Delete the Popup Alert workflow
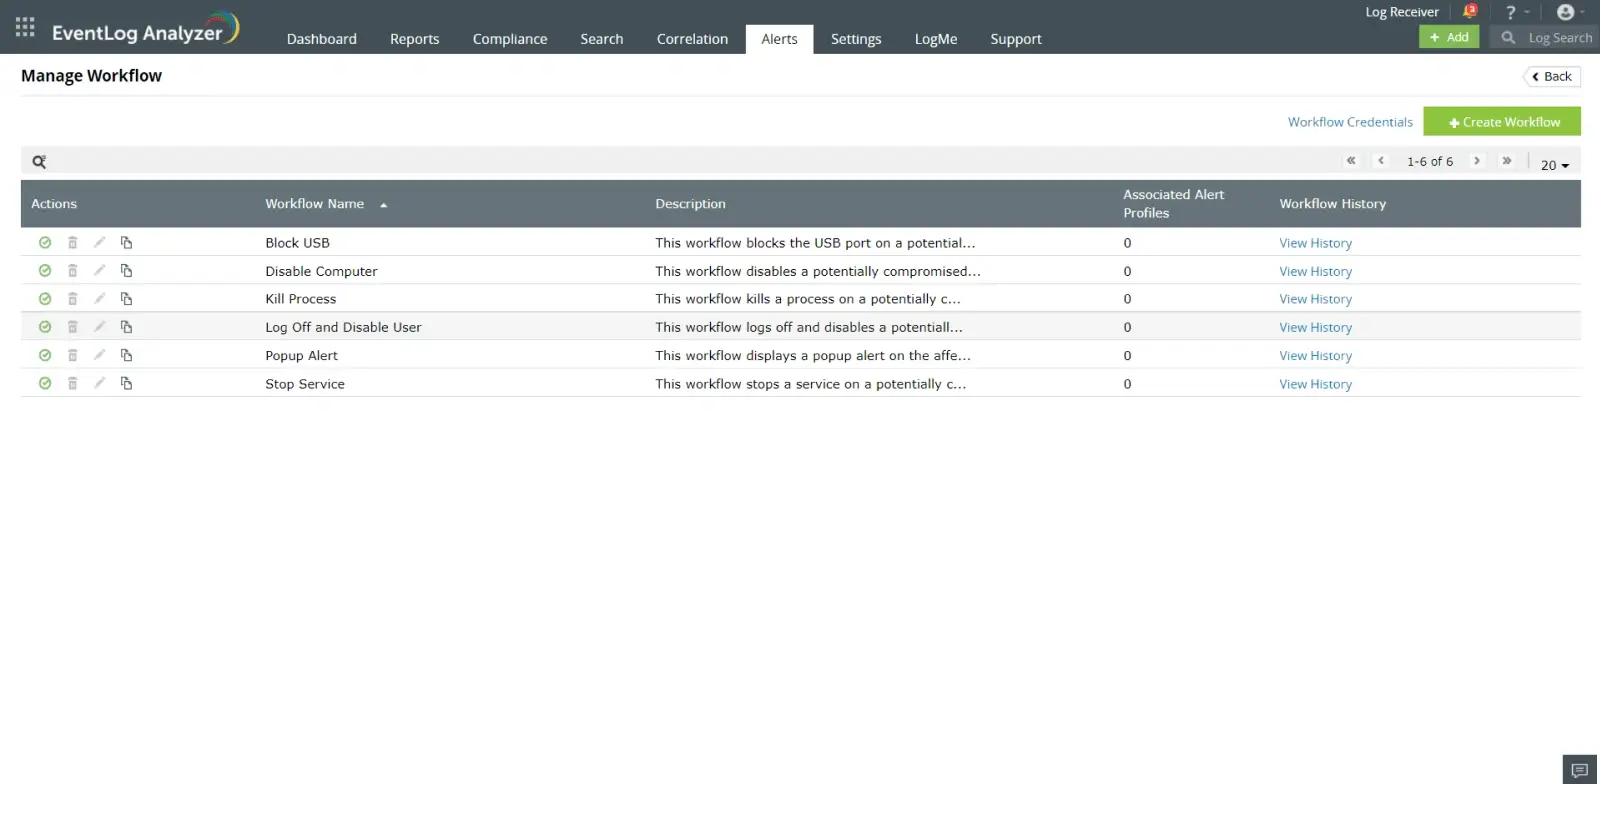 click(x=72, y=355)
